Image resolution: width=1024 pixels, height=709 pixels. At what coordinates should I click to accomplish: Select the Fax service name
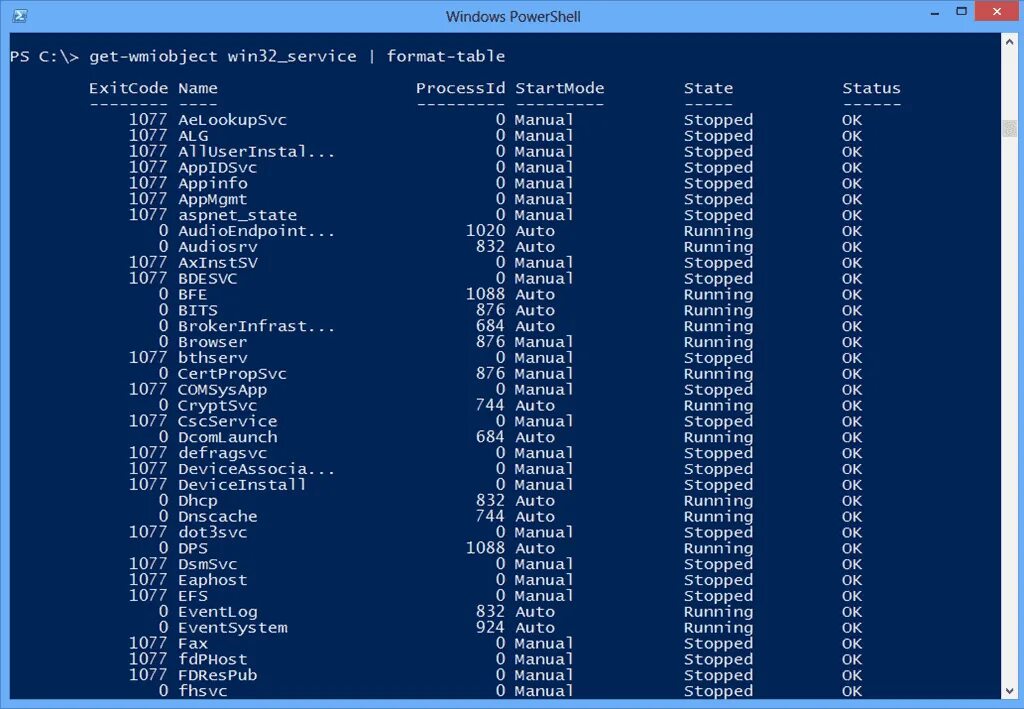[193, 644]
